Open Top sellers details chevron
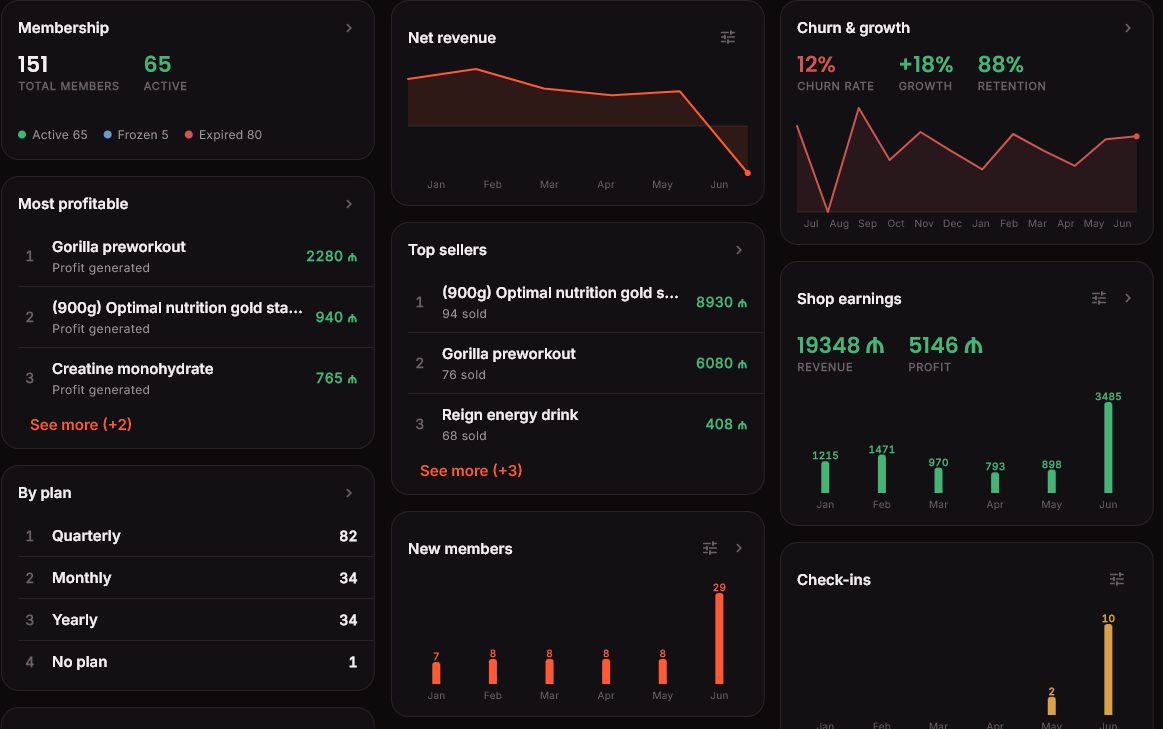1163x729 pixels. 739,250
